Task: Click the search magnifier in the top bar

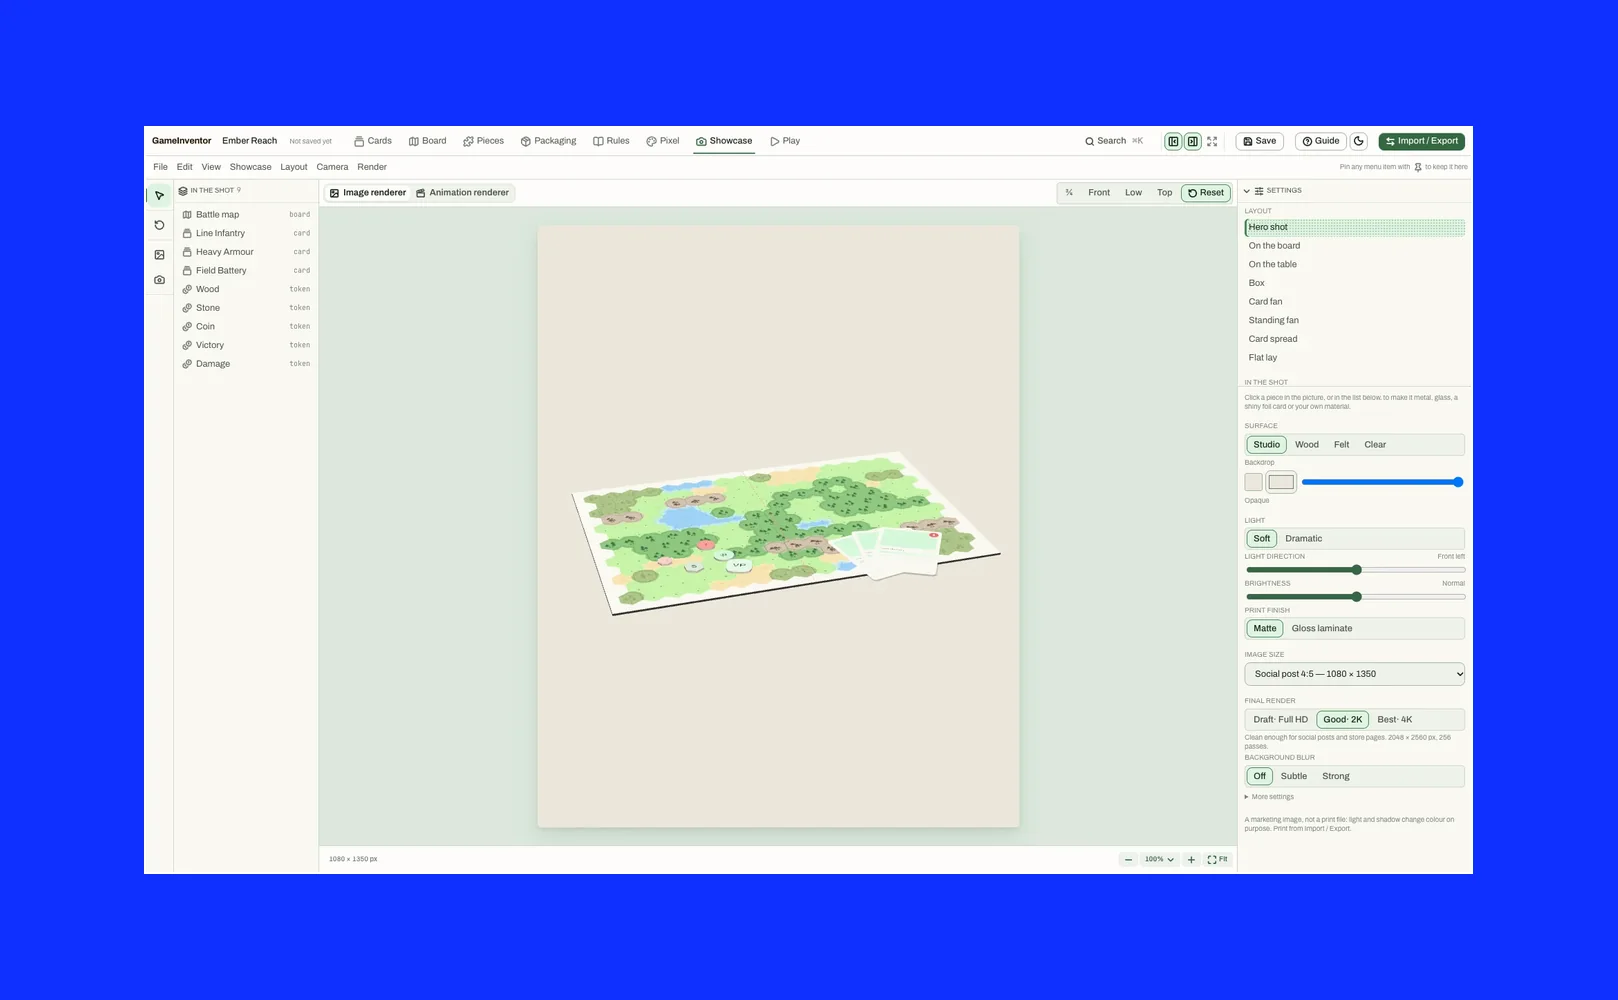Action: click(1089, 141)
